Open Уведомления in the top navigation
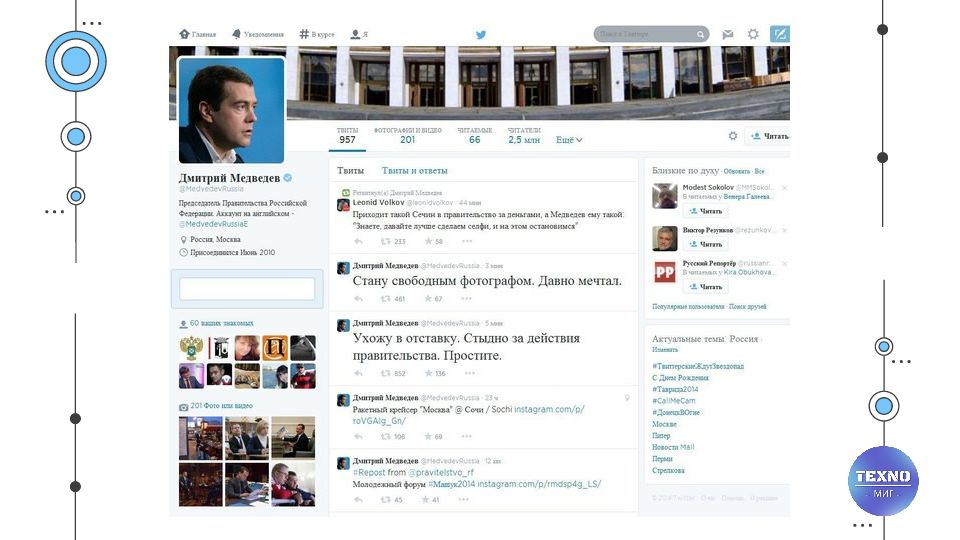This screenshot has width=960, height=540. (x=258, y=34)
